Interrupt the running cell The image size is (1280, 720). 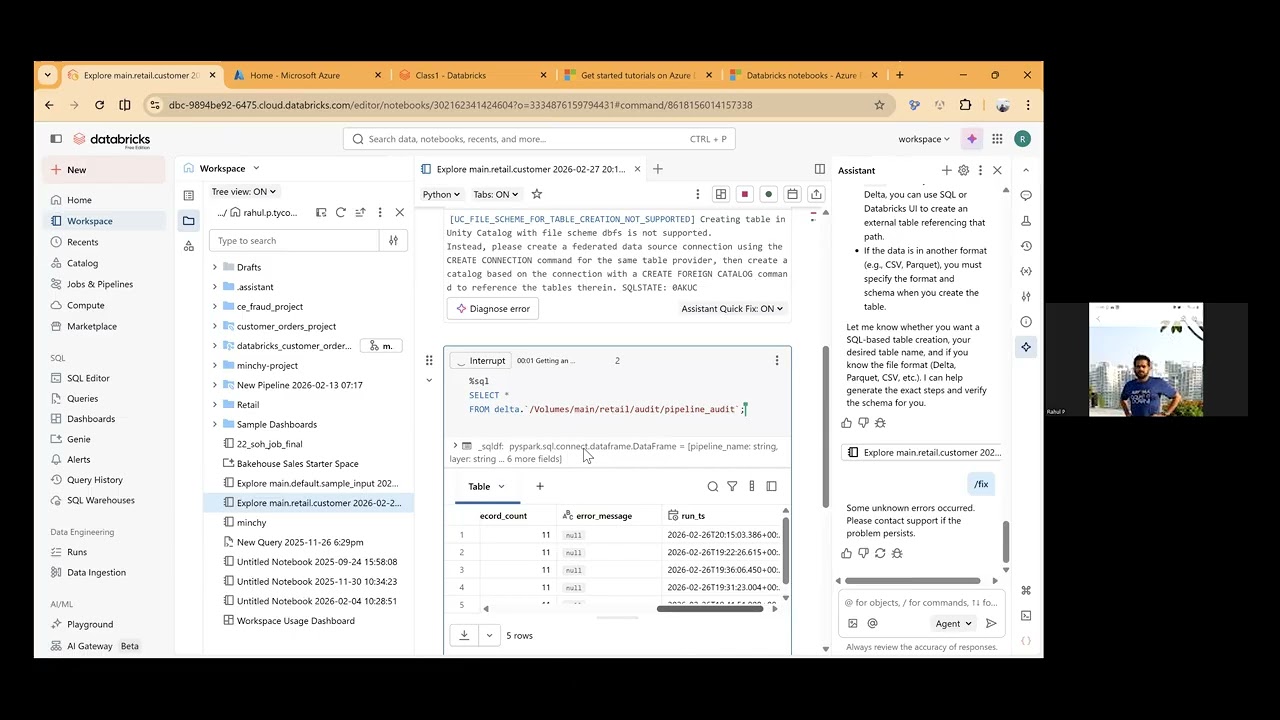[480, 360]
